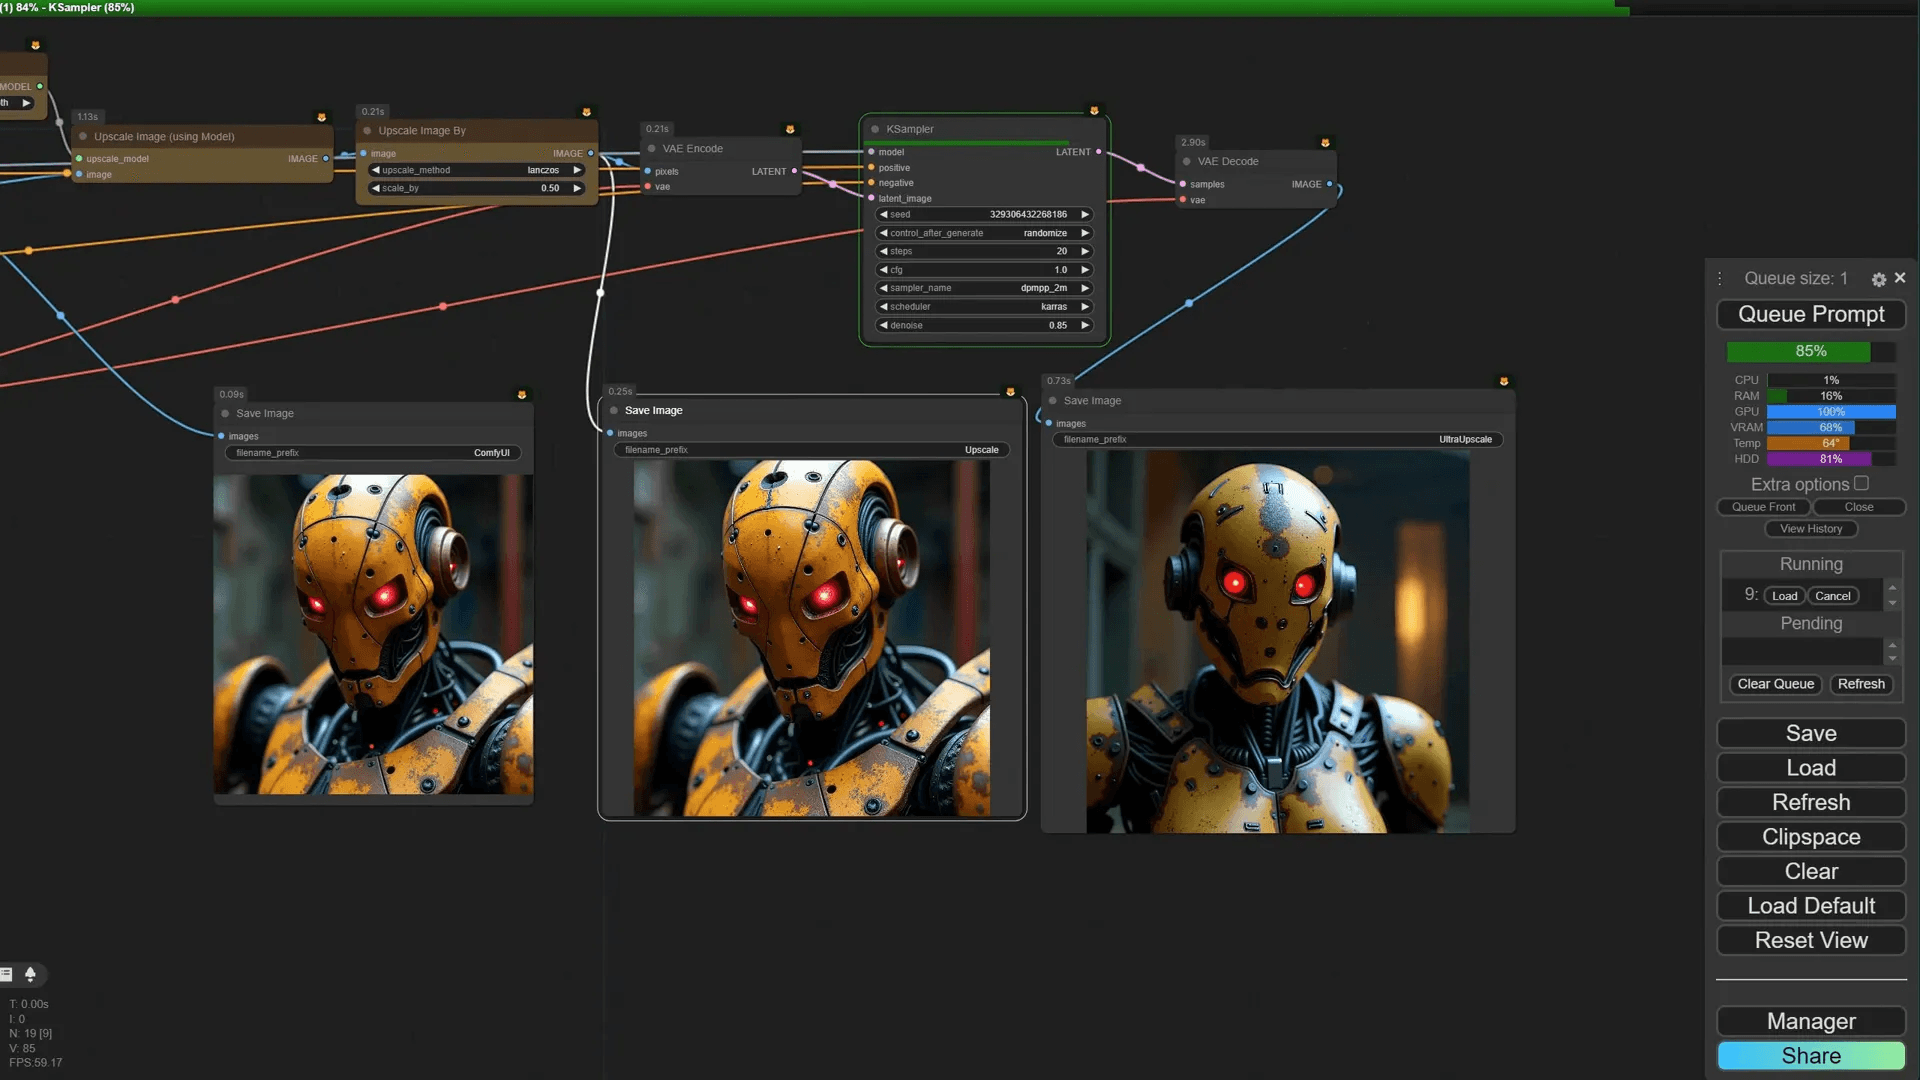Cancel the running job number 9
Screen dimensions: 1920x1080
(1832, 596)
